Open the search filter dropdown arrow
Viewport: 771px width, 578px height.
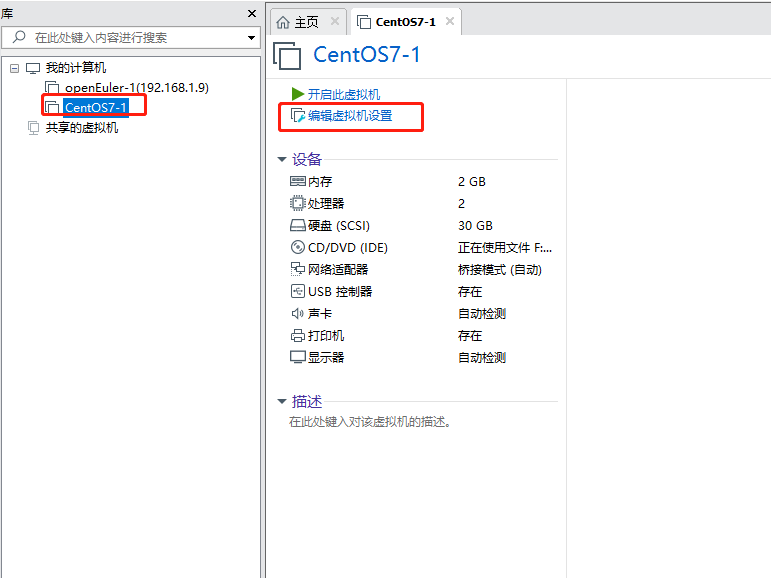coord(251,38)
